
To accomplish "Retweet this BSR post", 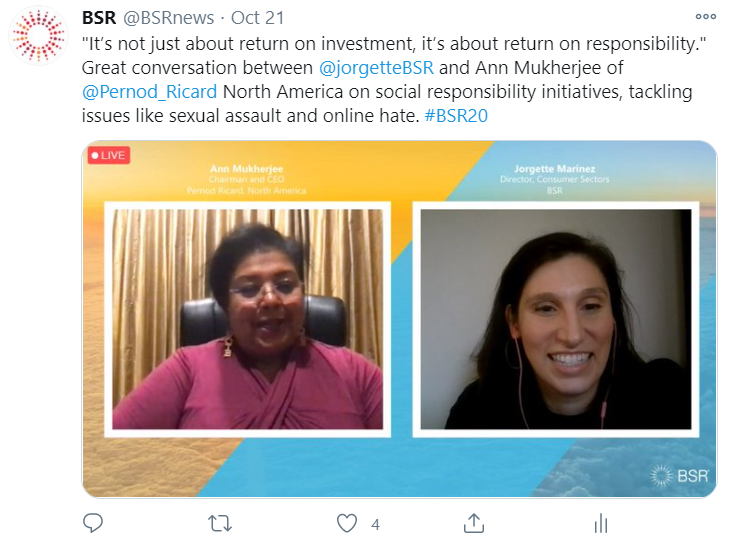I will [x=220, y=523].
